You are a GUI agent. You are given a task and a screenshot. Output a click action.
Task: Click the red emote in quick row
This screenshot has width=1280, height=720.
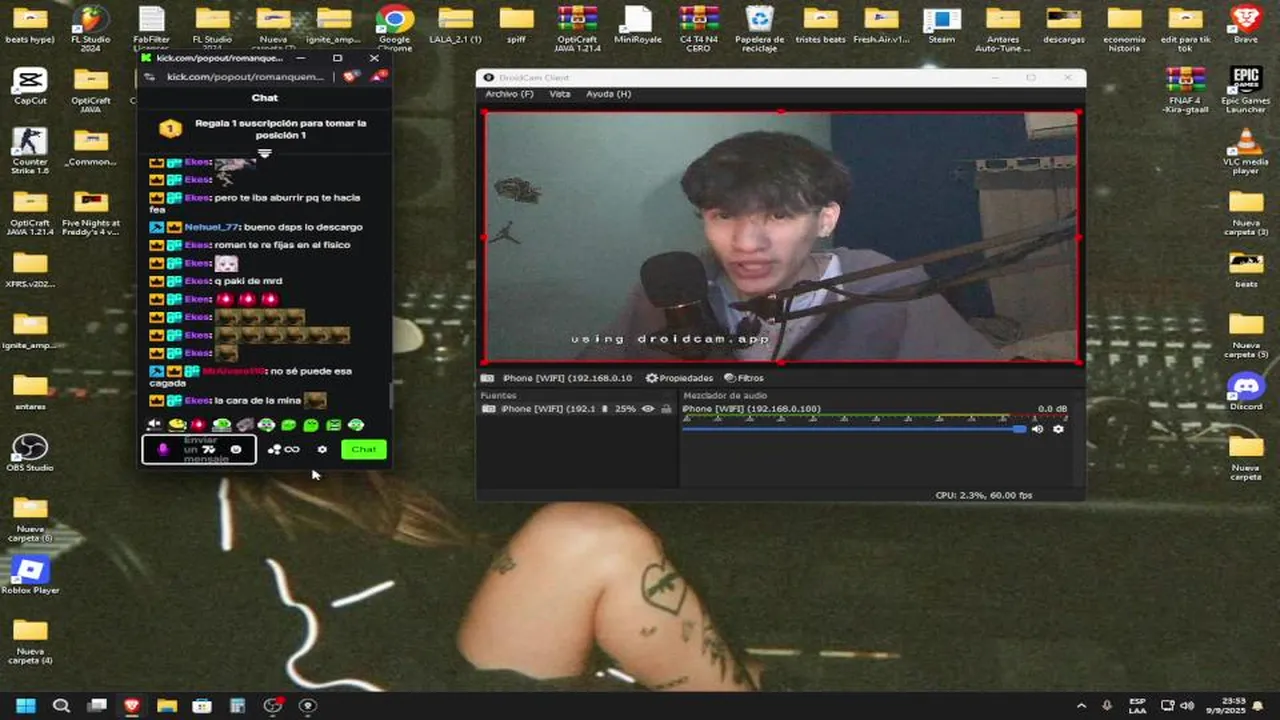(198, 425)
